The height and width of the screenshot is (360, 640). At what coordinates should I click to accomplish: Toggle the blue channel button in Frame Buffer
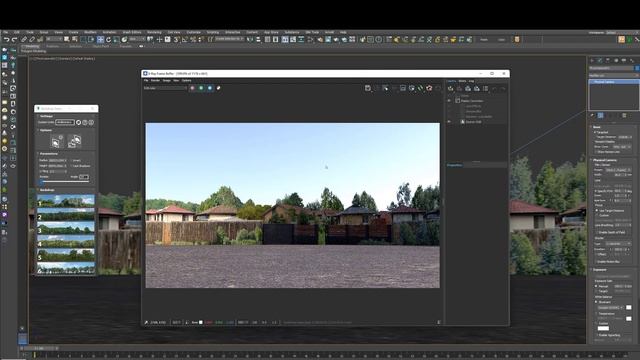[210, 88]
